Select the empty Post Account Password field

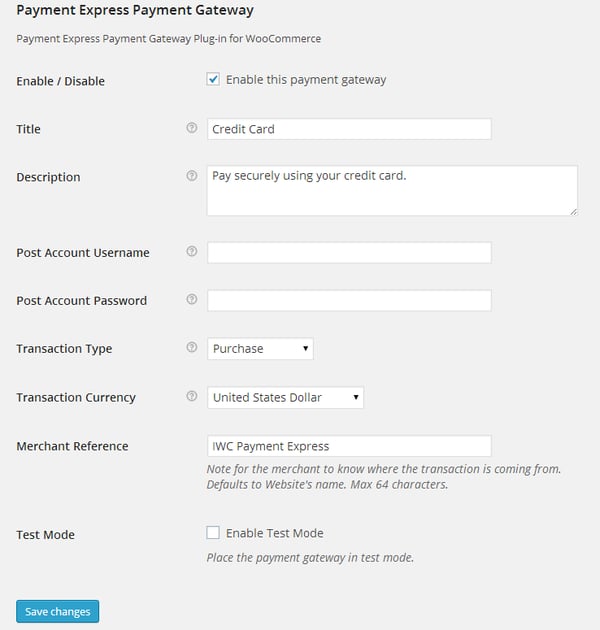349,300
